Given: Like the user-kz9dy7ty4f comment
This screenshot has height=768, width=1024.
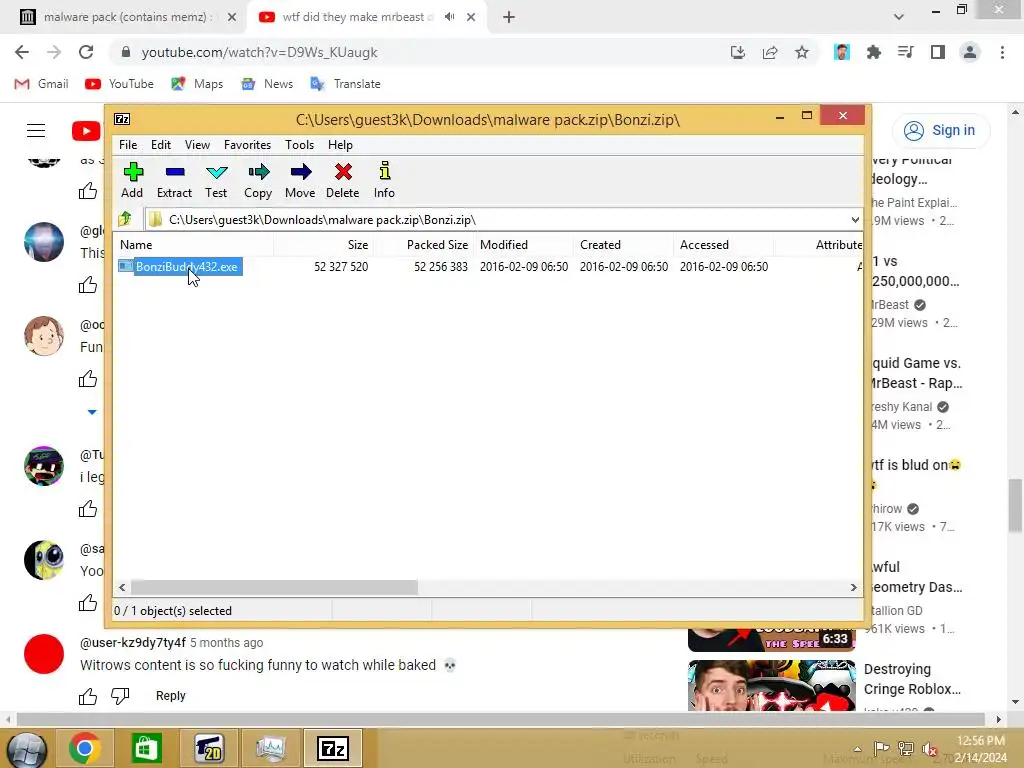Looking at the screenshot, I should click(88, 696).
